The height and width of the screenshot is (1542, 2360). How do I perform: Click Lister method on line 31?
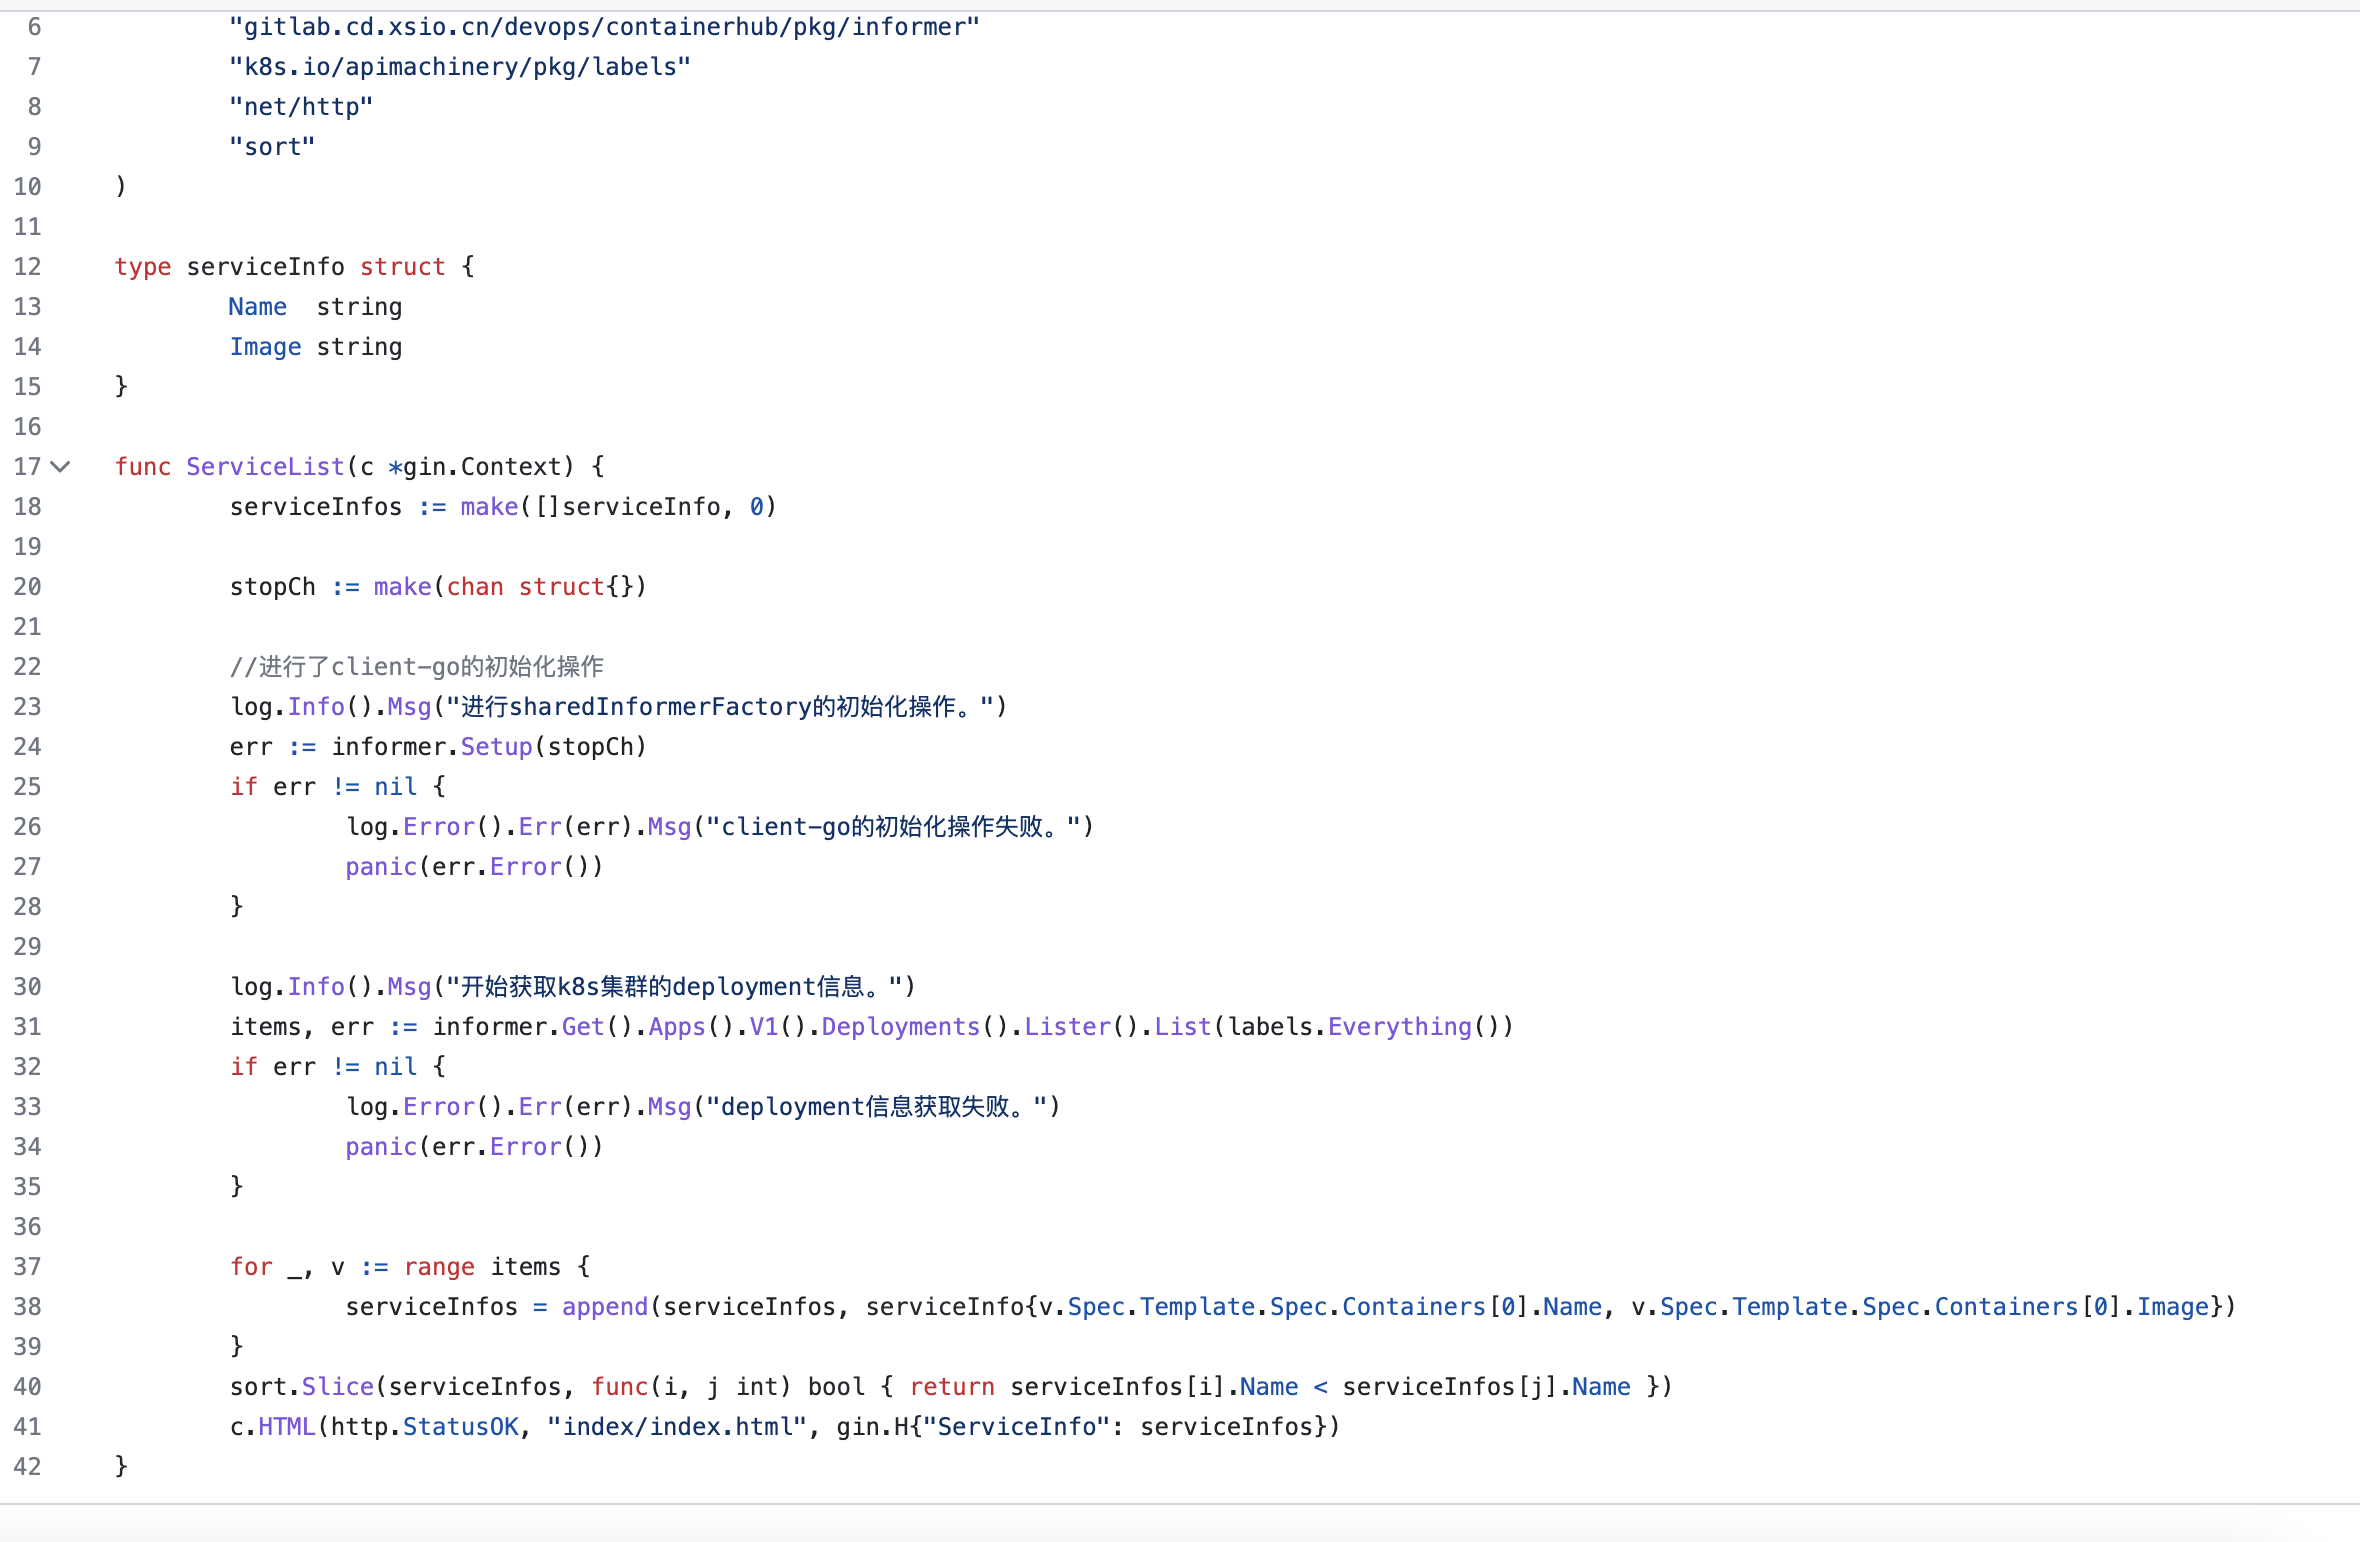tap(1067, 1027)
